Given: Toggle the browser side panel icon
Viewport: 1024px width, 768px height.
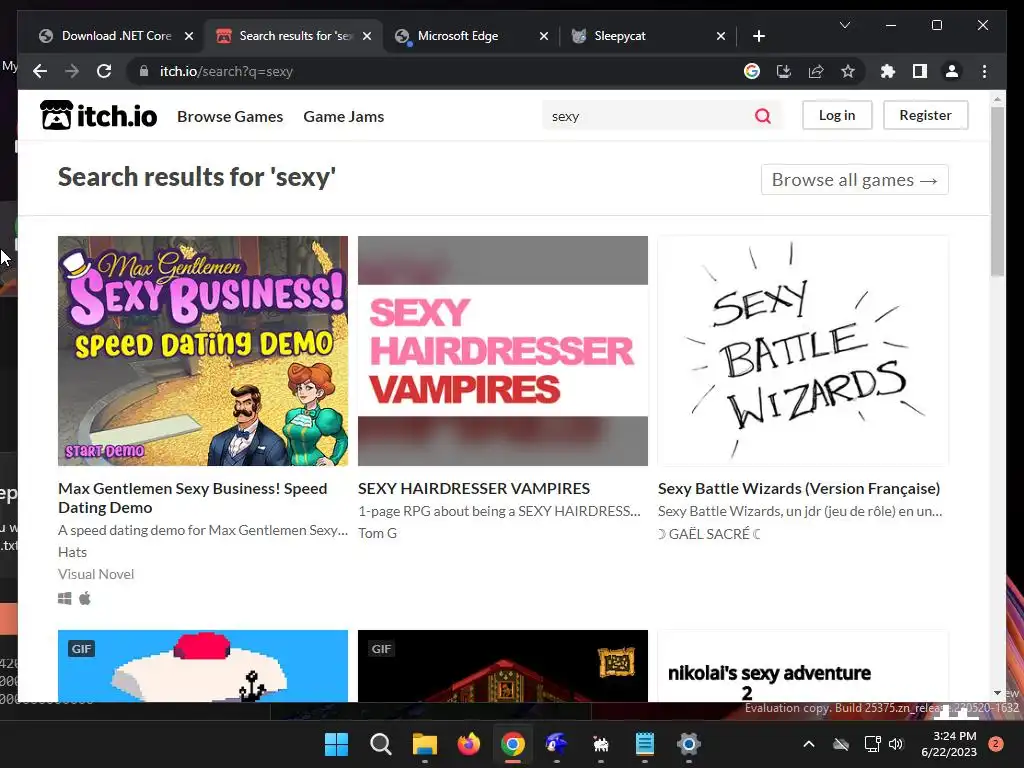Looking at the screenshot, I should (920, 71).
